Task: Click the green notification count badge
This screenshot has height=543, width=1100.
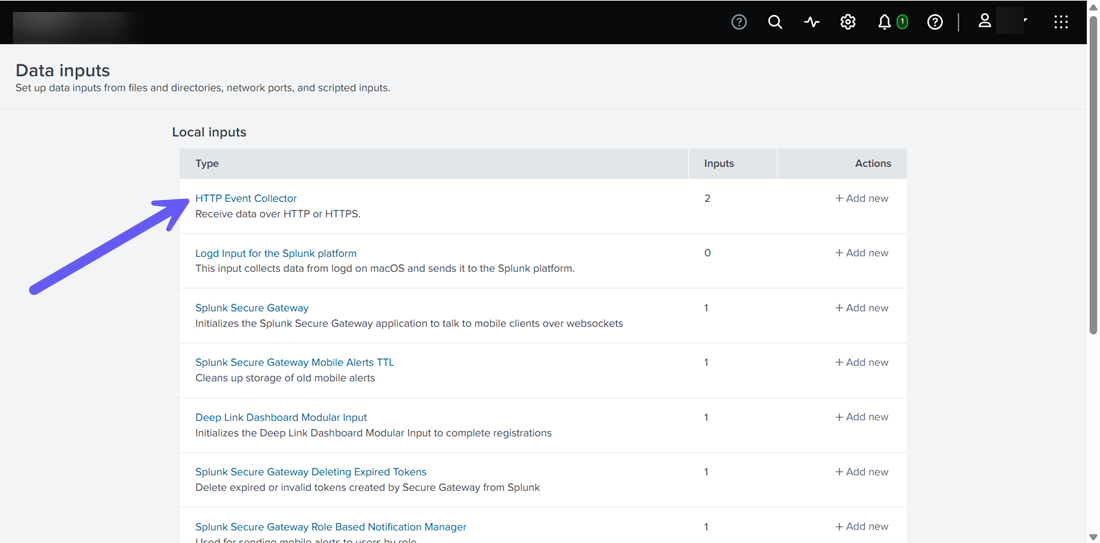Action: [902, 22]
